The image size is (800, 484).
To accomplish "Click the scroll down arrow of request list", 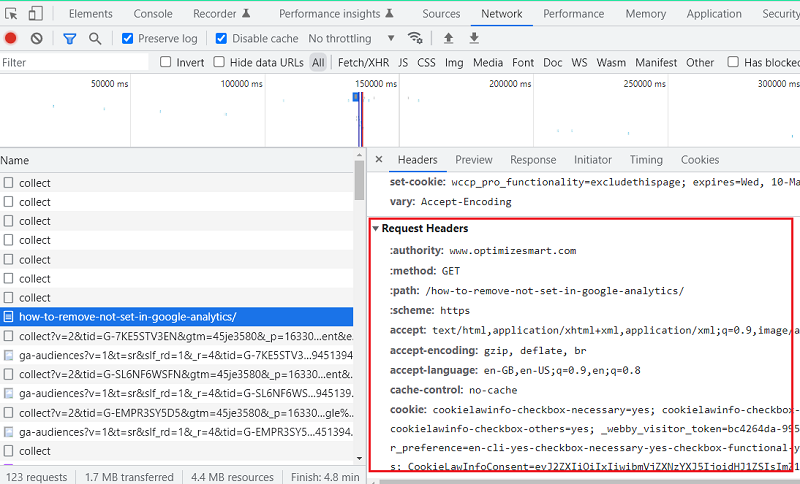I will (359, 458).
